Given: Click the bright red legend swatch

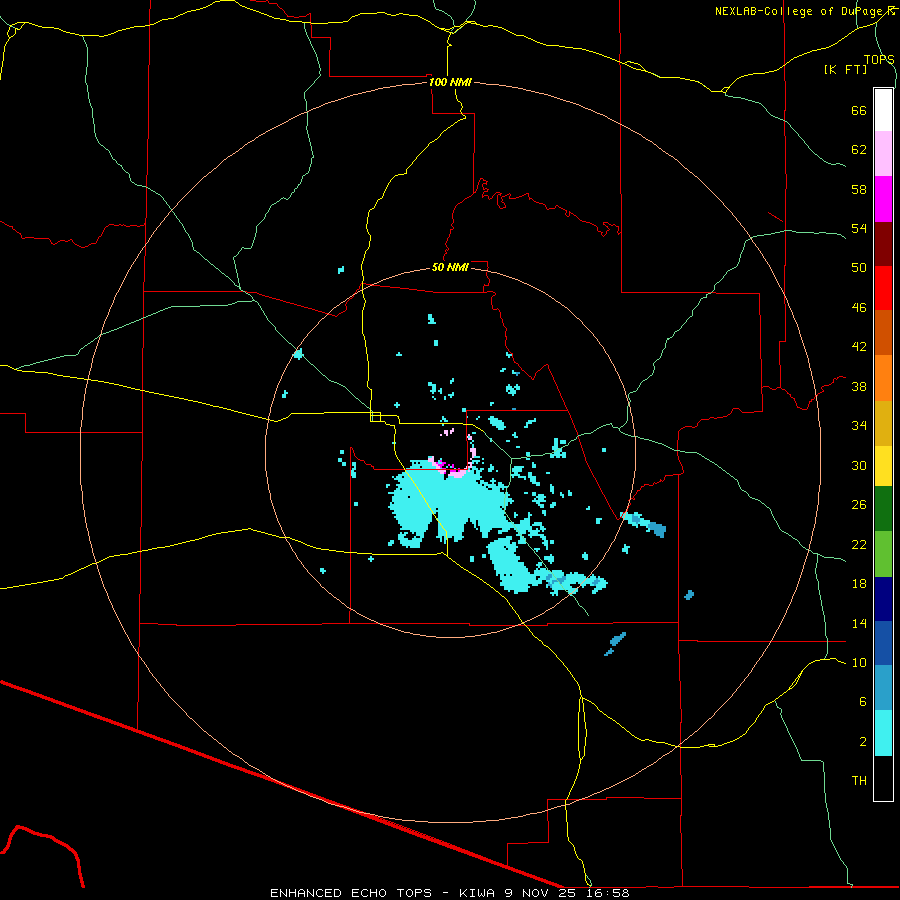Looking at the screenshot, I should pyautogui.click(x=883, y=288).
